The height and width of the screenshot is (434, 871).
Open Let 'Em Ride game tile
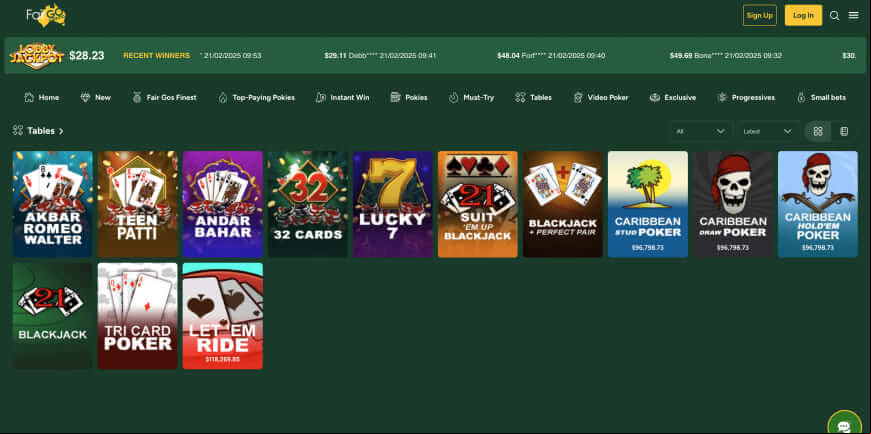tap(223, 316)
